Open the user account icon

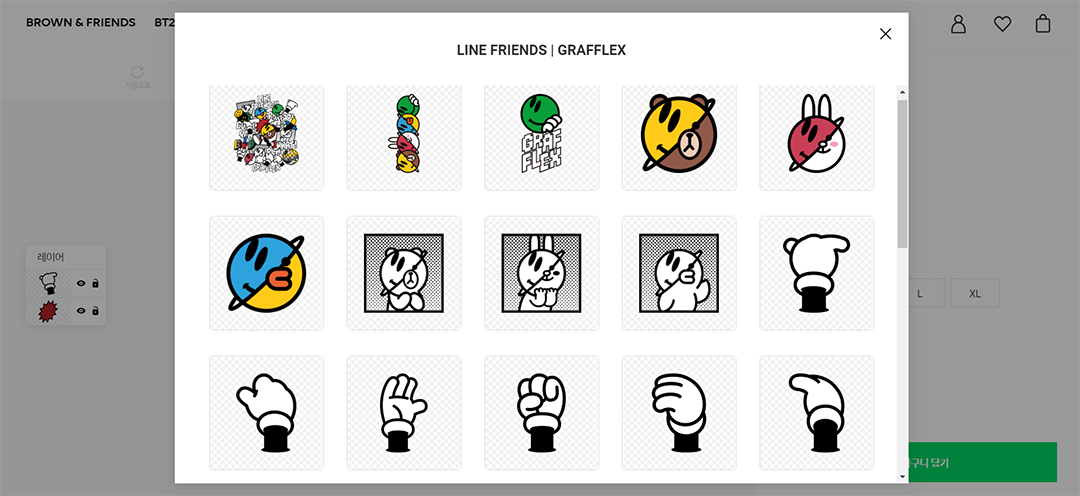[958, 23]
